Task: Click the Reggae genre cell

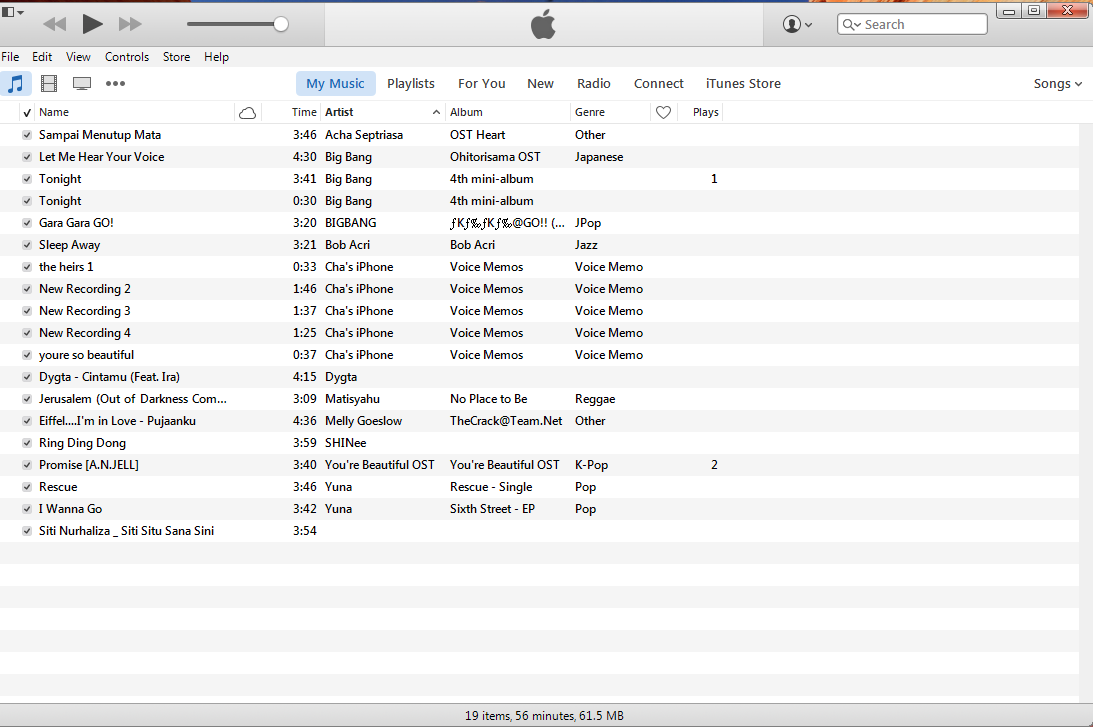Action: (595, 399)
